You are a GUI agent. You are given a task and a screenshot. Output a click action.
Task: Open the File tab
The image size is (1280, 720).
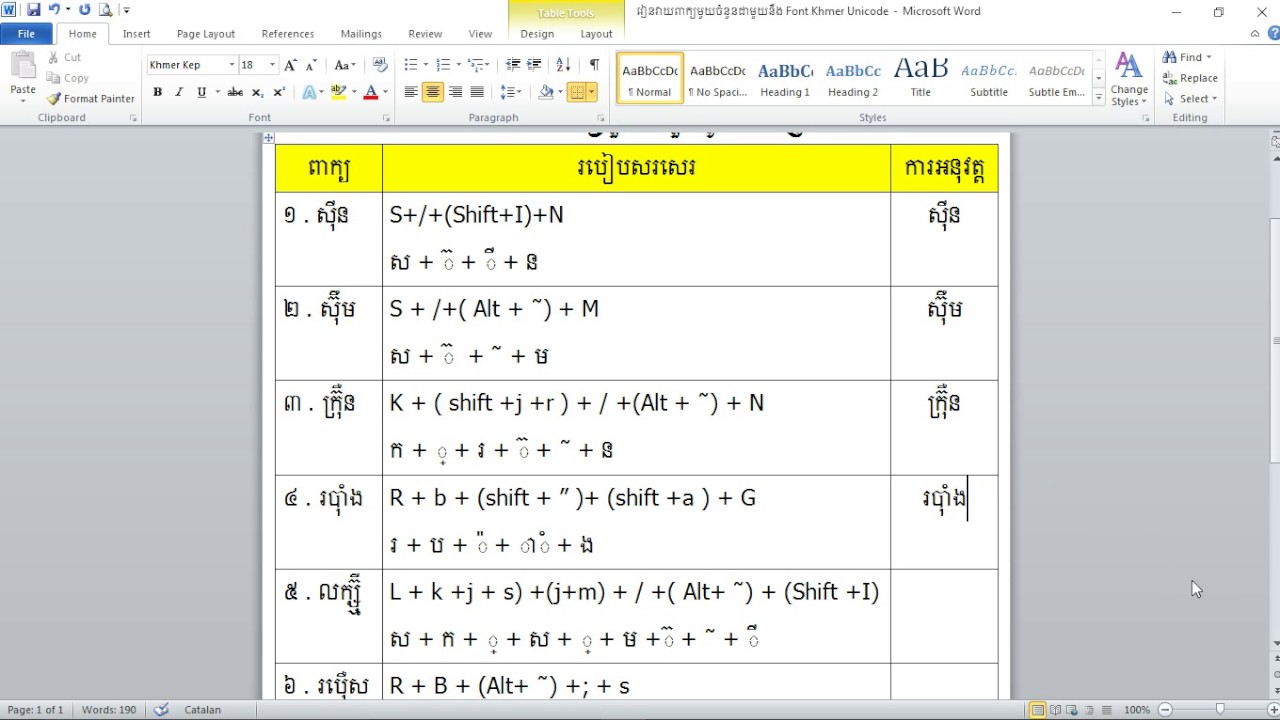26,34
